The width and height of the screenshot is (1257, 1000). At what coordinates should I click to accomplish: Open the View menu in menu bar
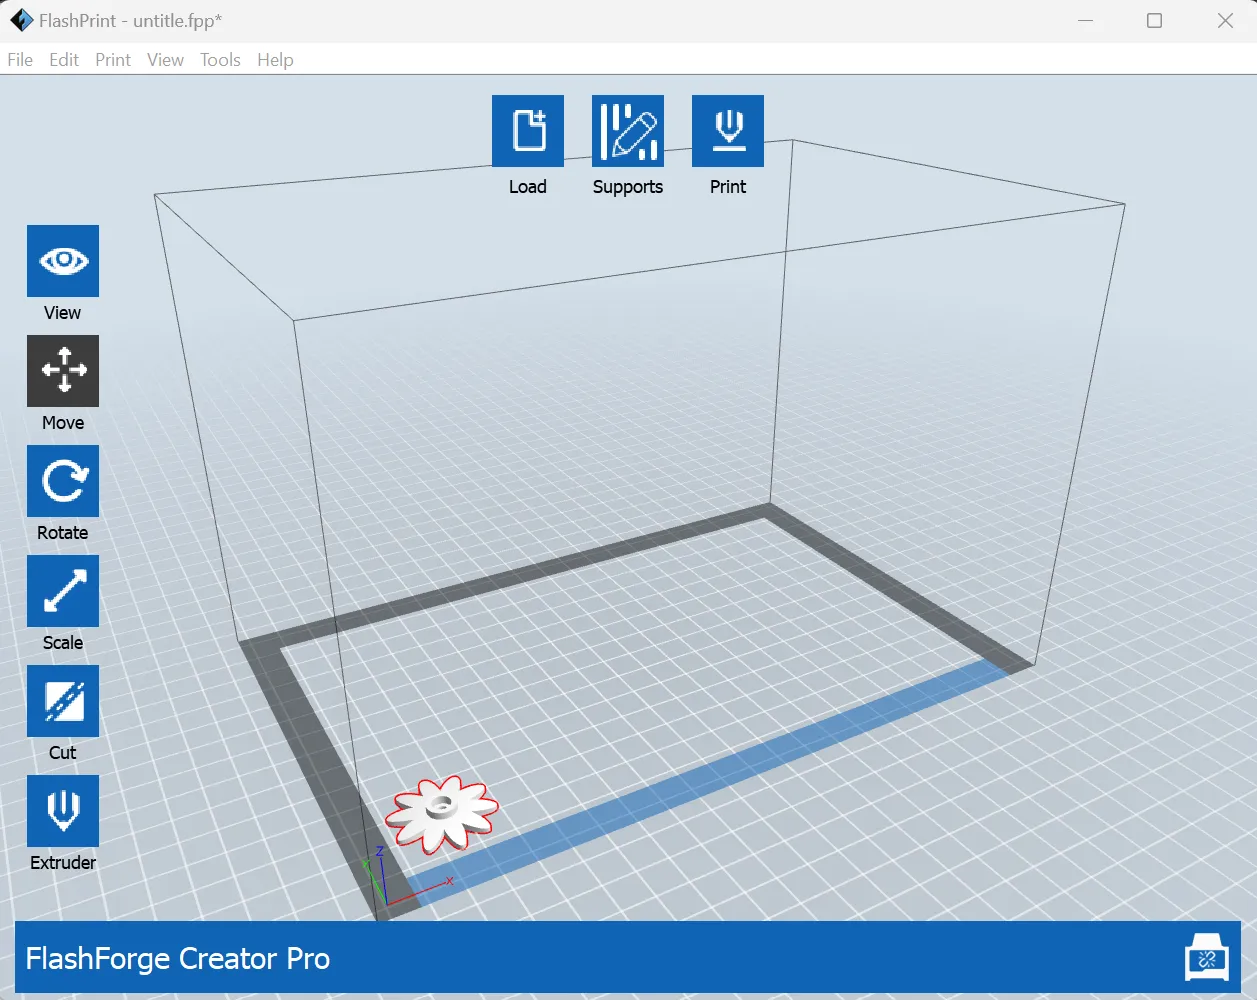pos(165,60)
